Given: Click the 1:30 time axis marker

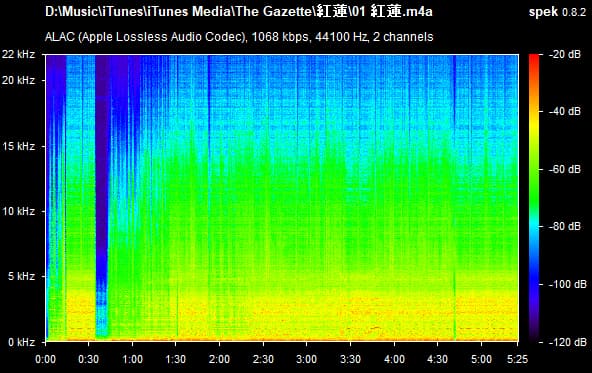Looking at the screenshot, I should click(176, 359).
